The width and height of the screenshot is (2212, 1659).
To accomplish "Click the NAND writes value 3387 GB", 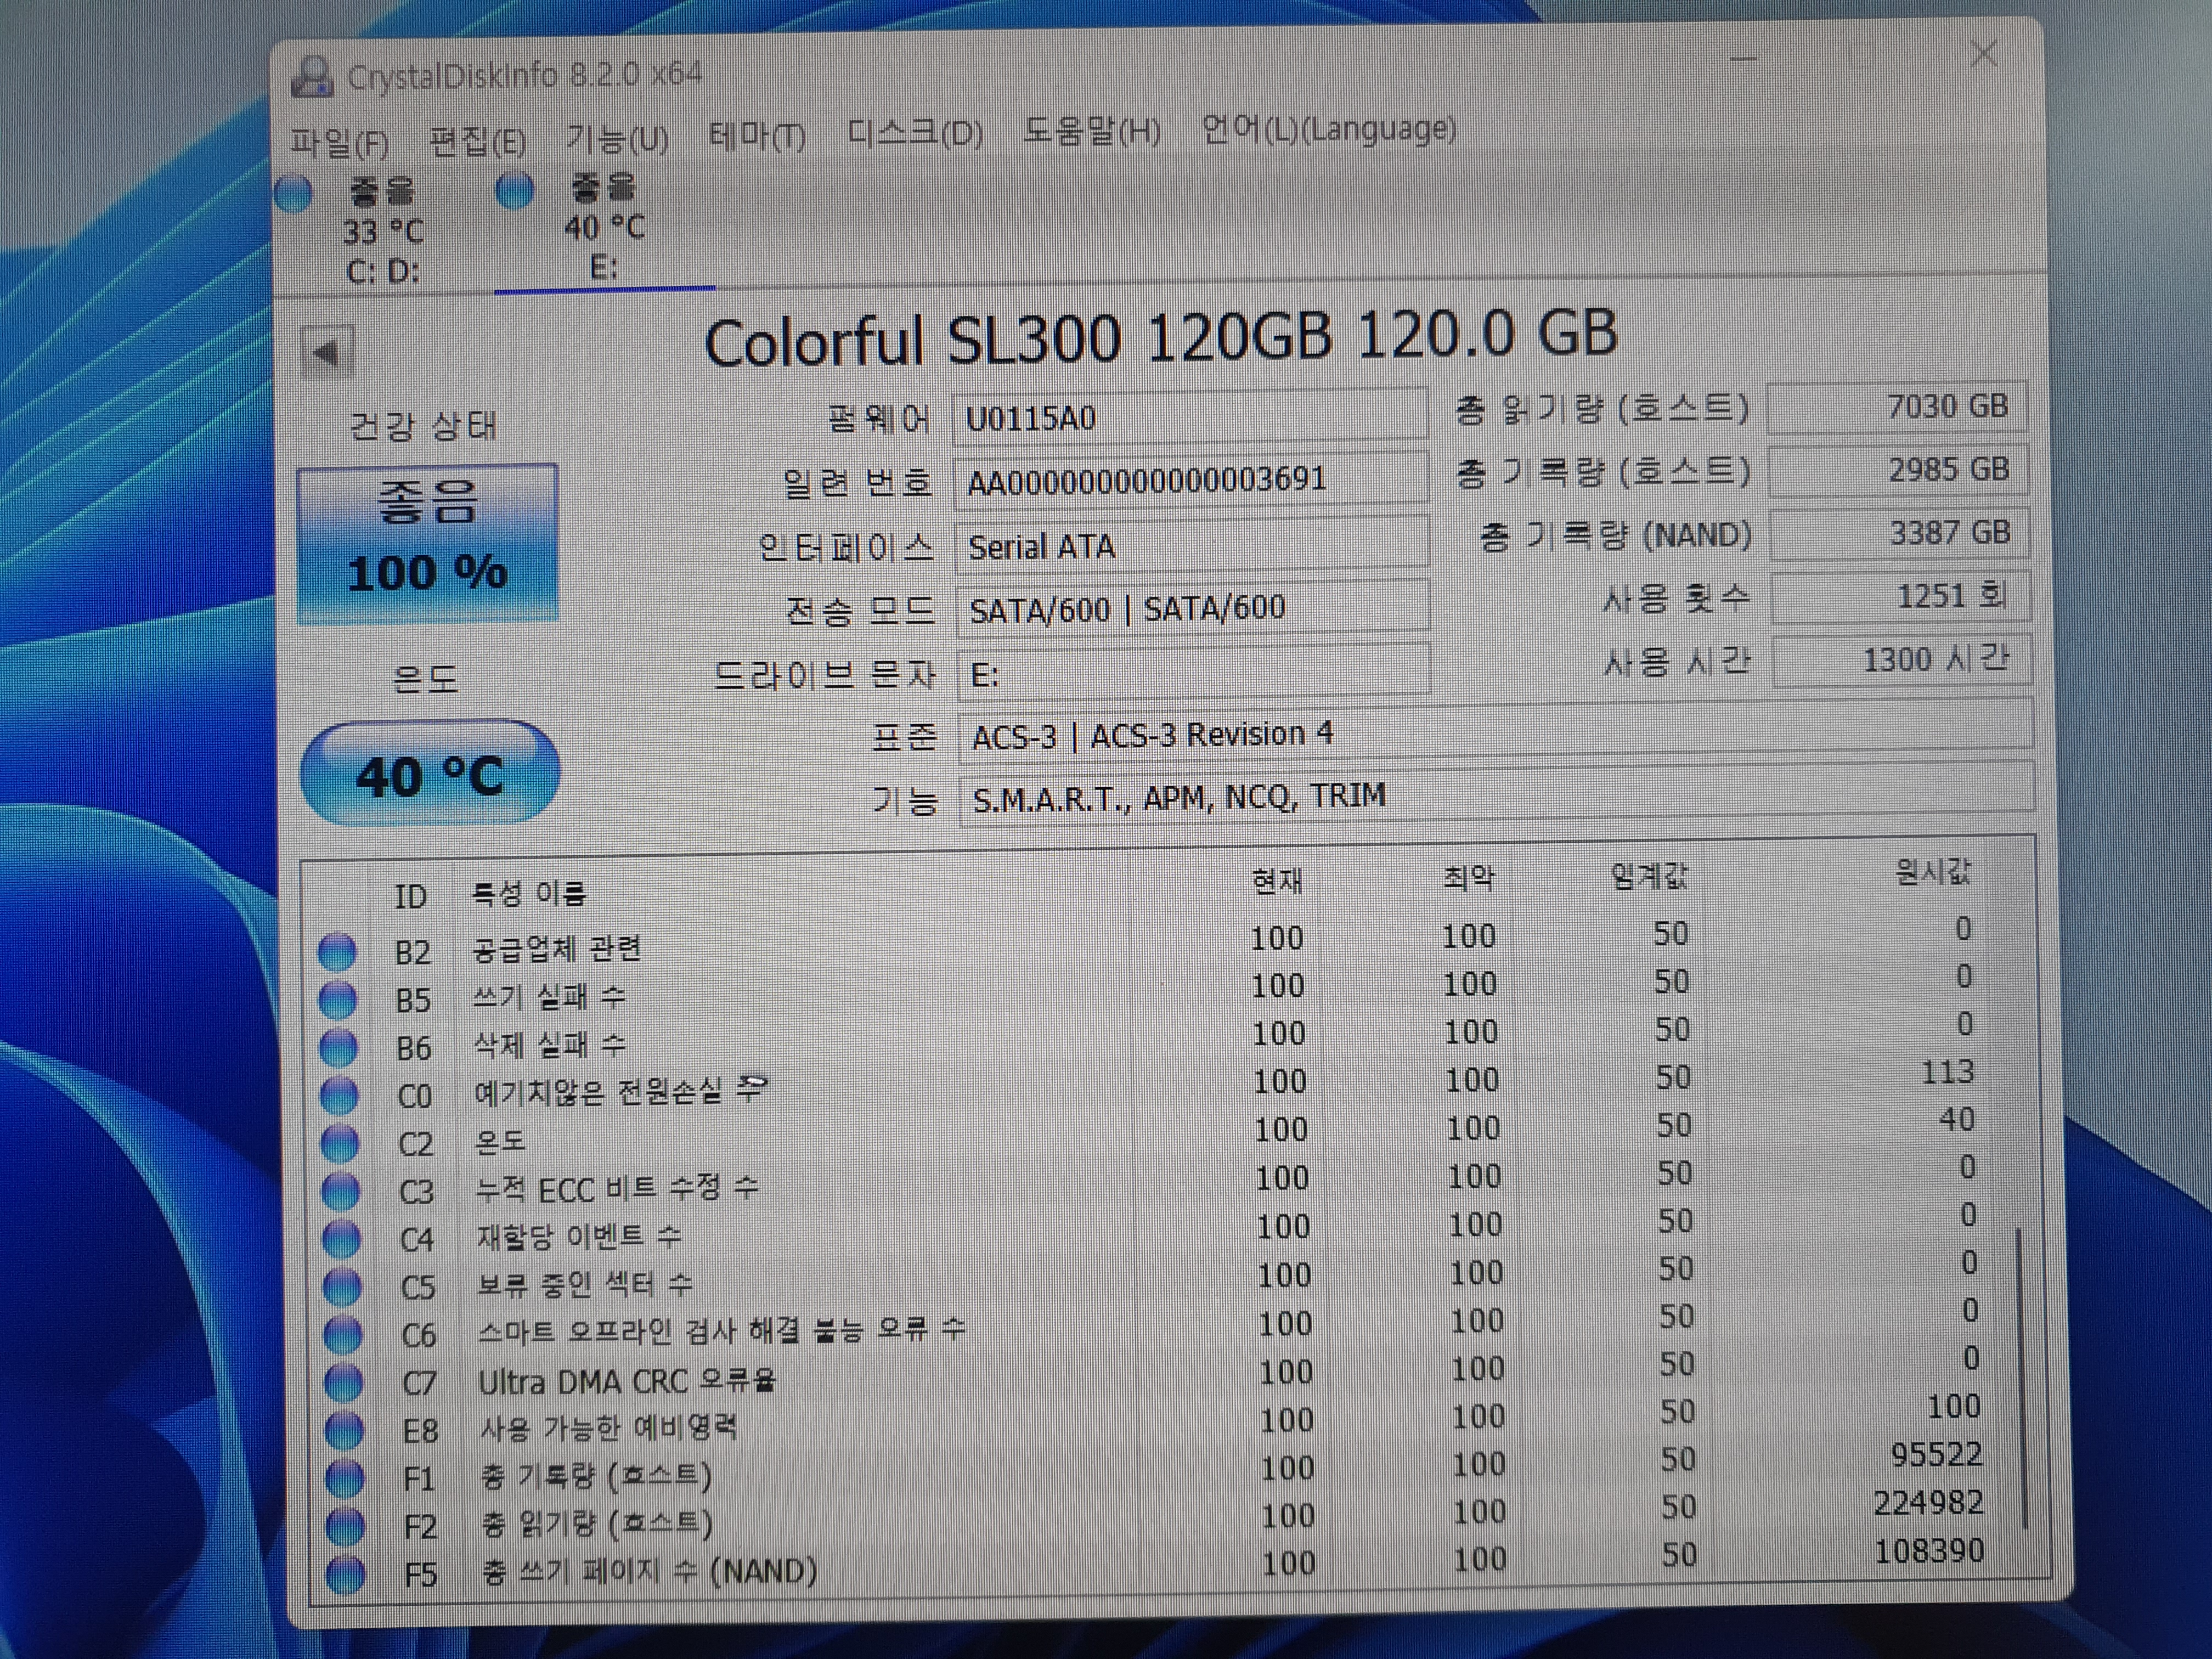I will (x=1899, y=533).
